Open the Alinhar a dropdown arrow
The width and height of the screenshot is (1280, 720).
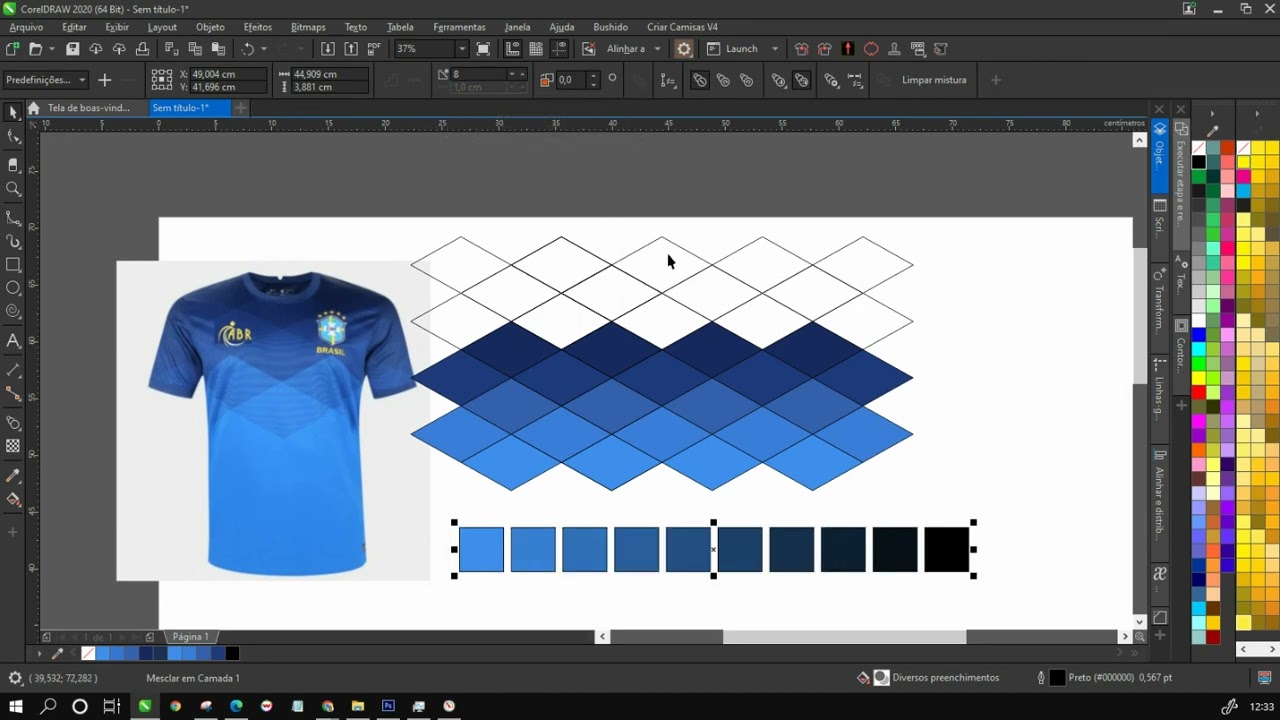(x=657, y=48)
